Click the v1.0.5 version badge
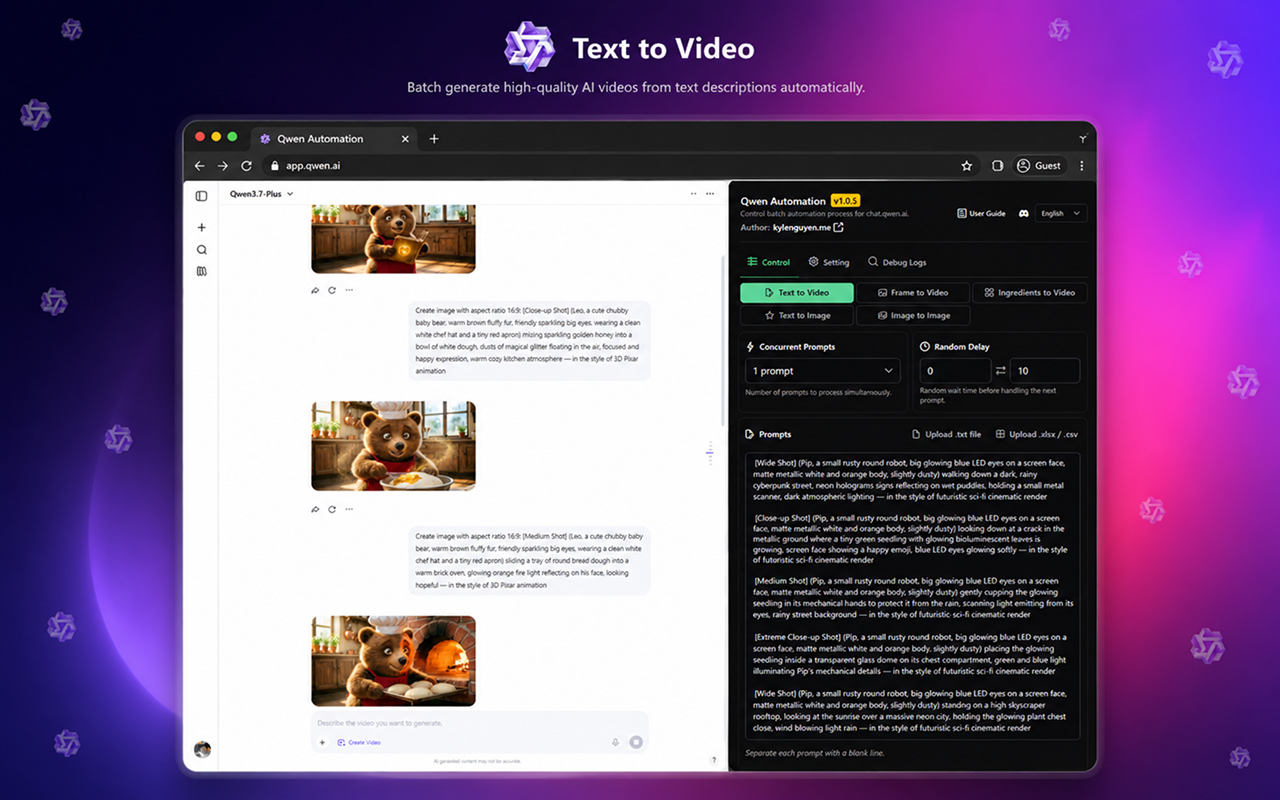 [845, 201]
